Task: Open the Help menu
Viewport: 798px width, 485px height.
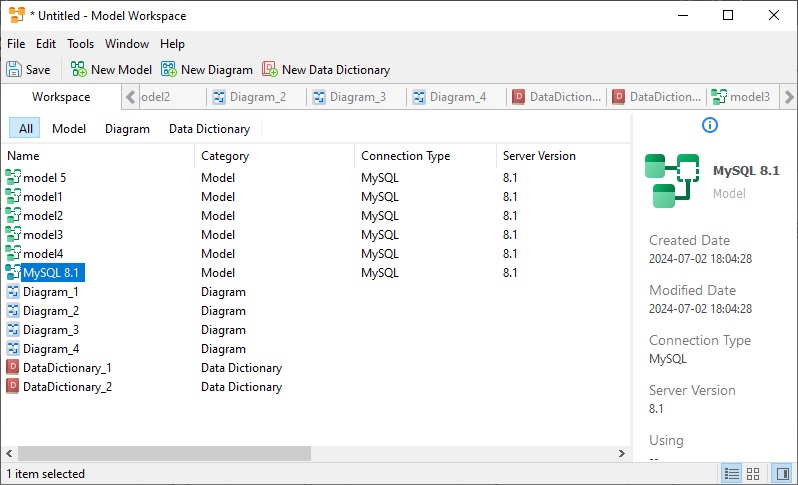Action: 172,44
